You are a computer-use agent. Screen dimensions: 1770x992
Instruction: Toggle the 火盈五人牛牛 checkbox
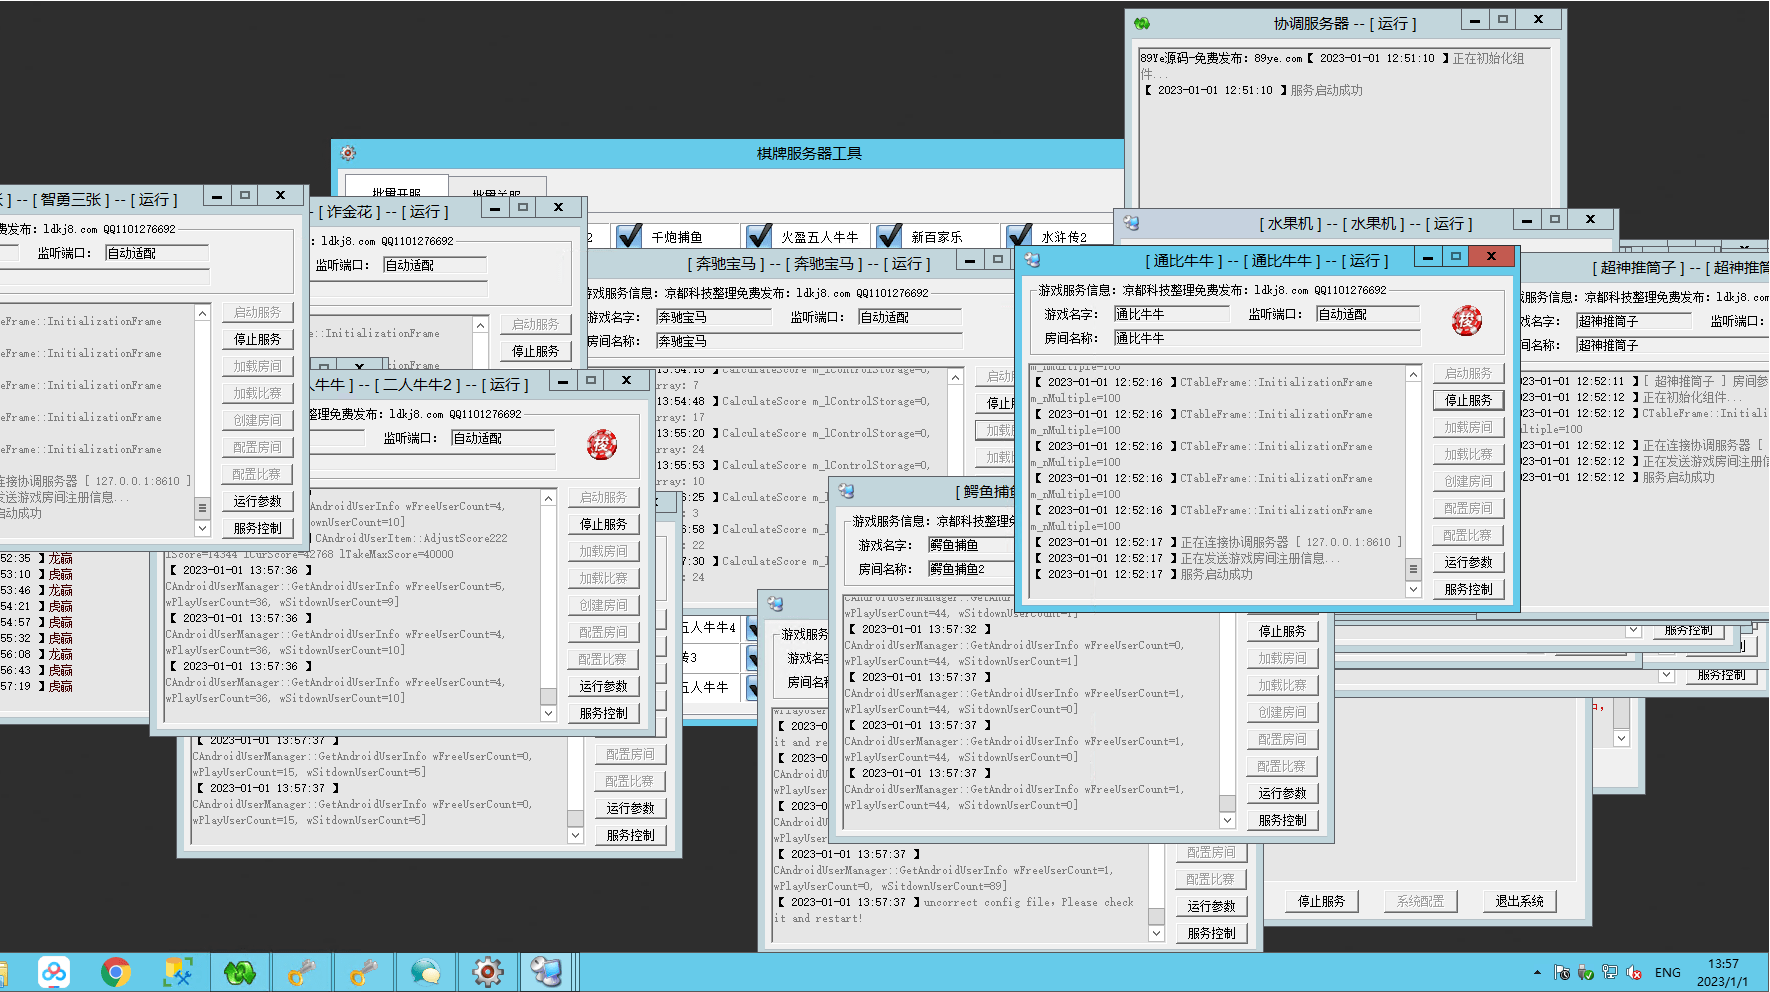click(x=759, y=236)
